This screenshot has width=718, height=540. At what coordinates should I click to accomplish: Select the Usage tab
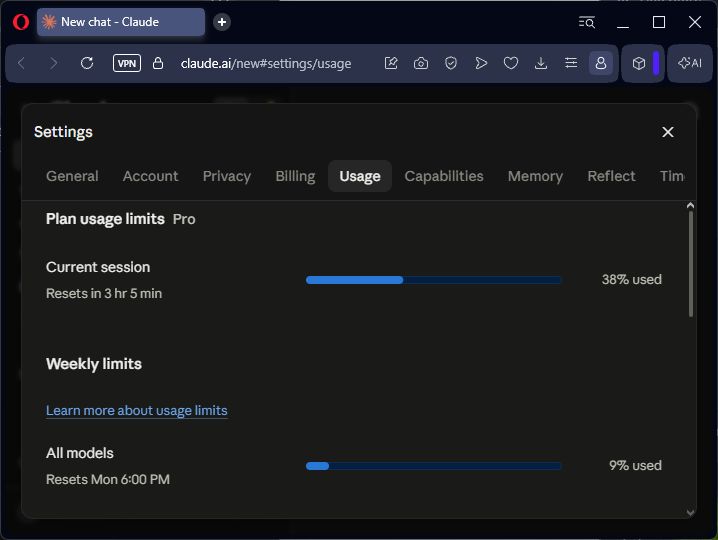pos(359,176)
